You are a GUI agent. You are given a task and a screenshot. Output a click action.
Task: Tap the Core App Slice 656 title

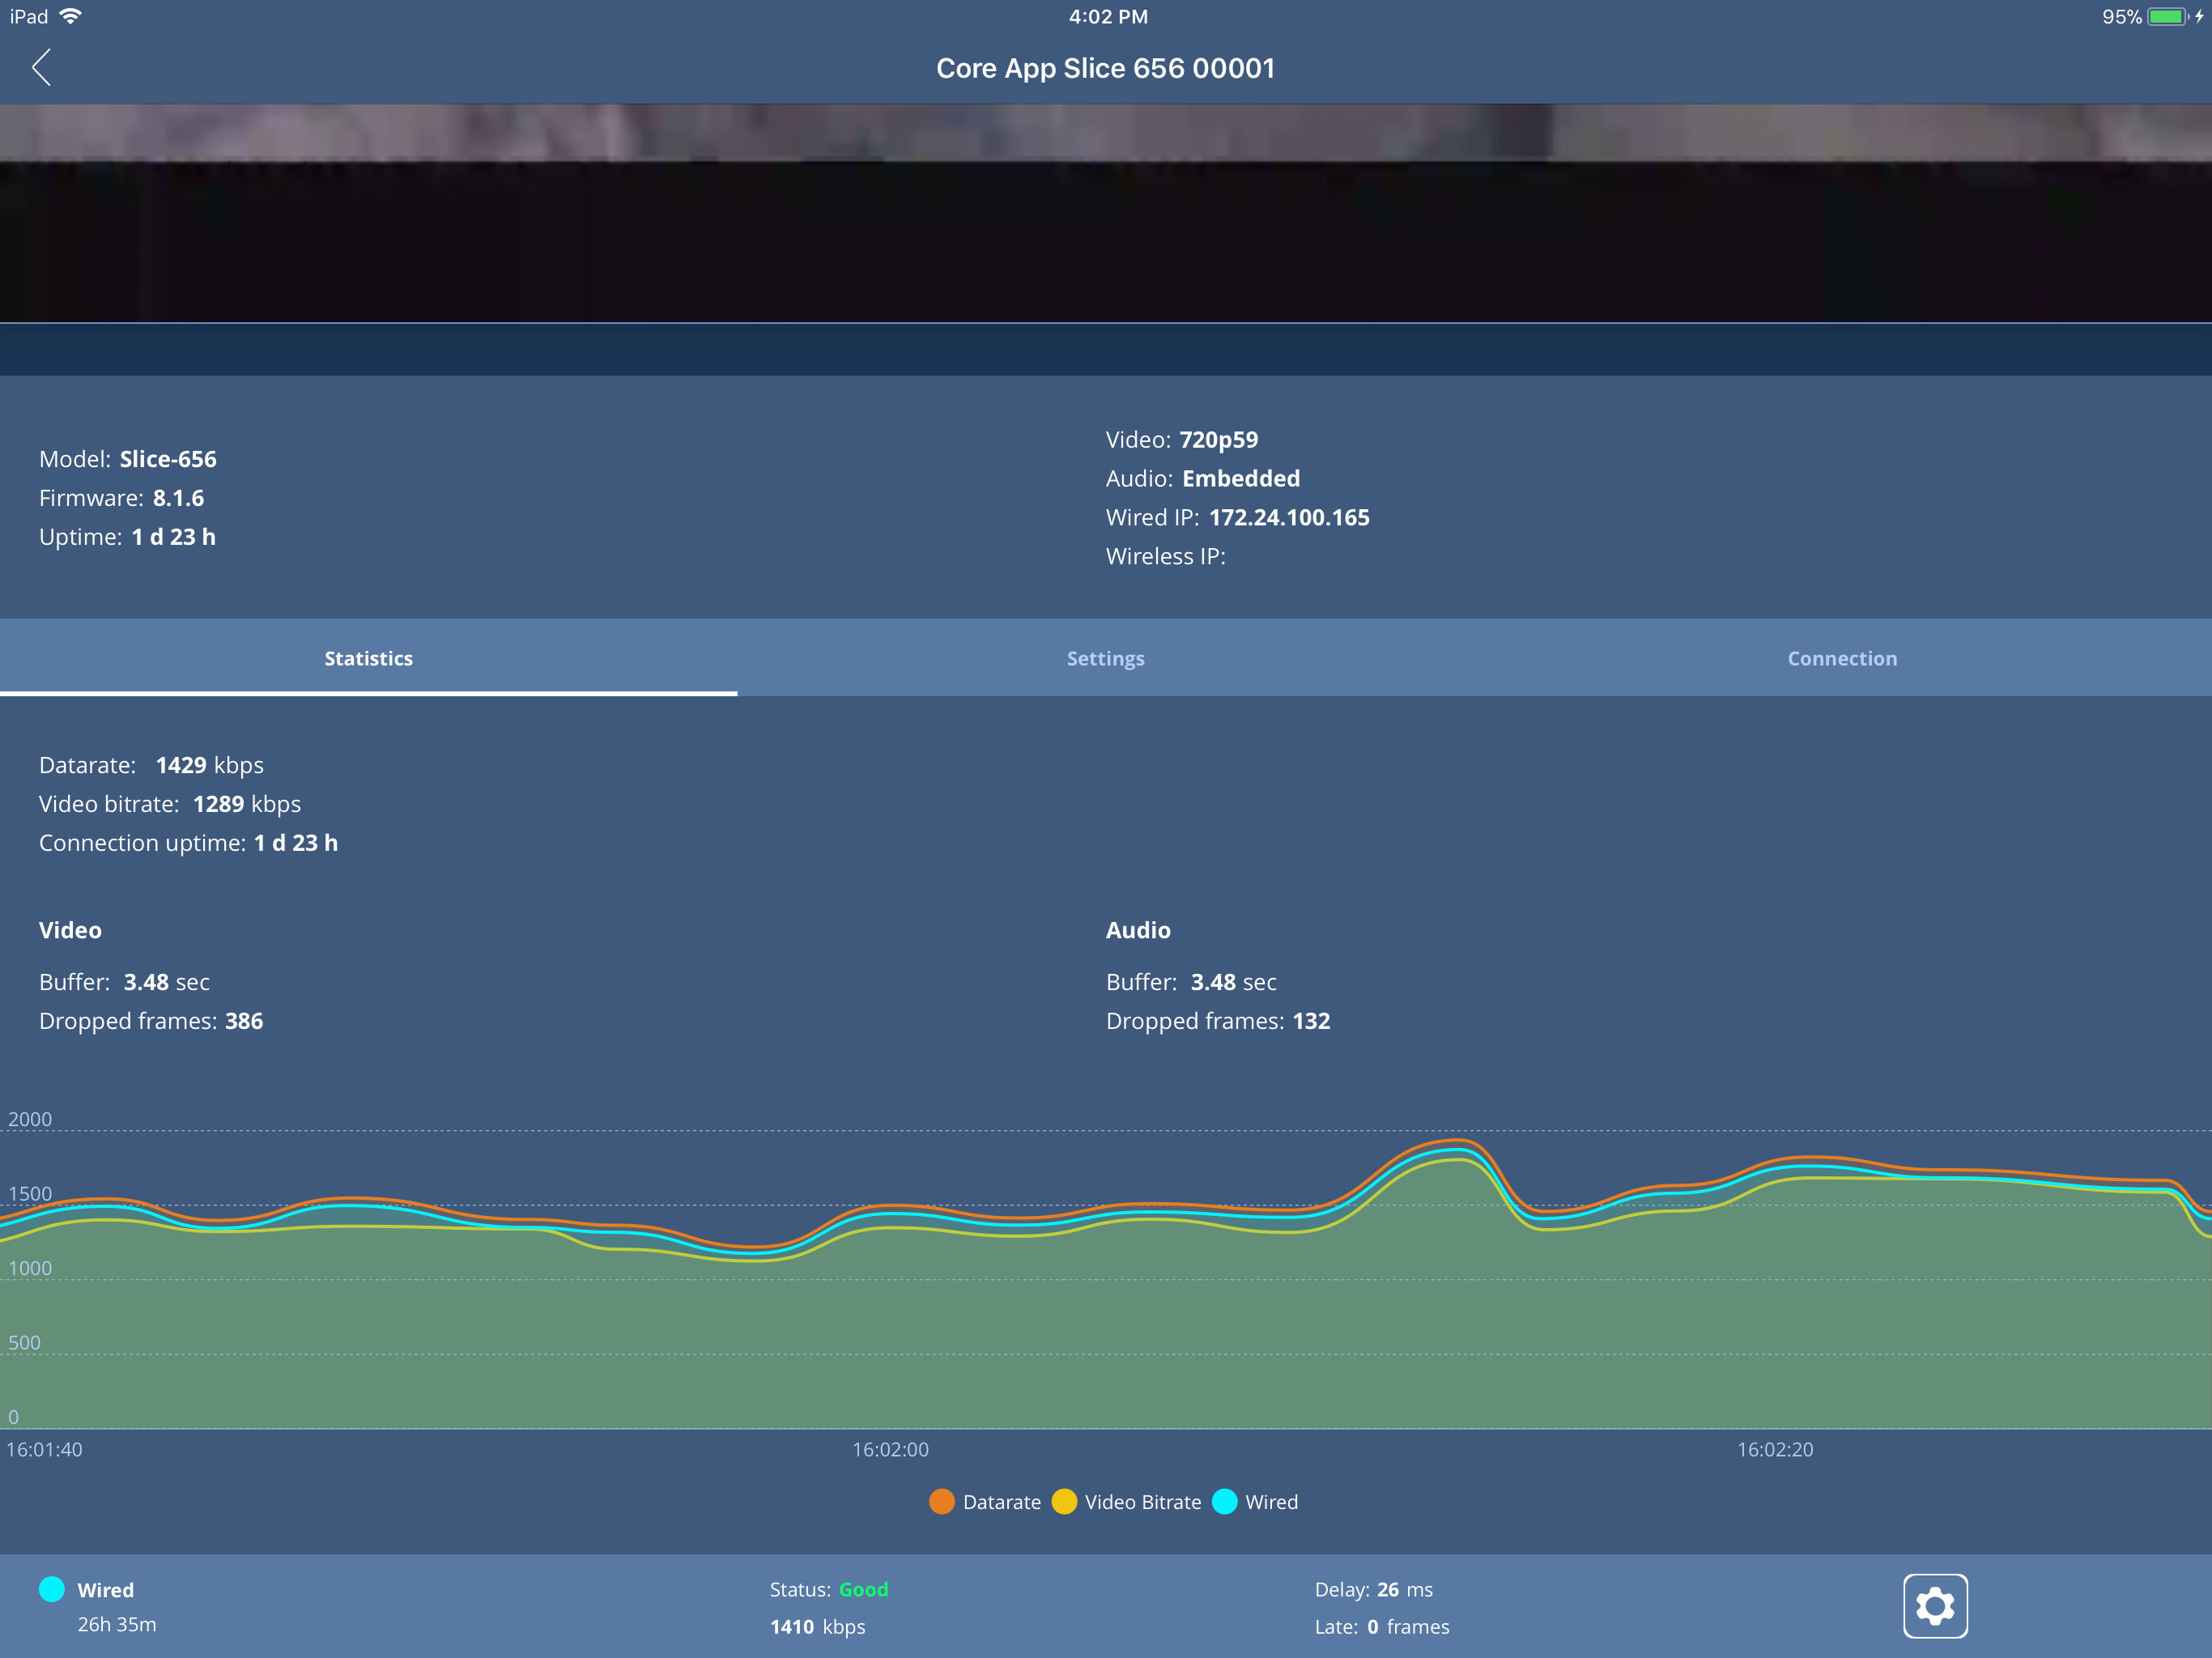(1105, 68)
